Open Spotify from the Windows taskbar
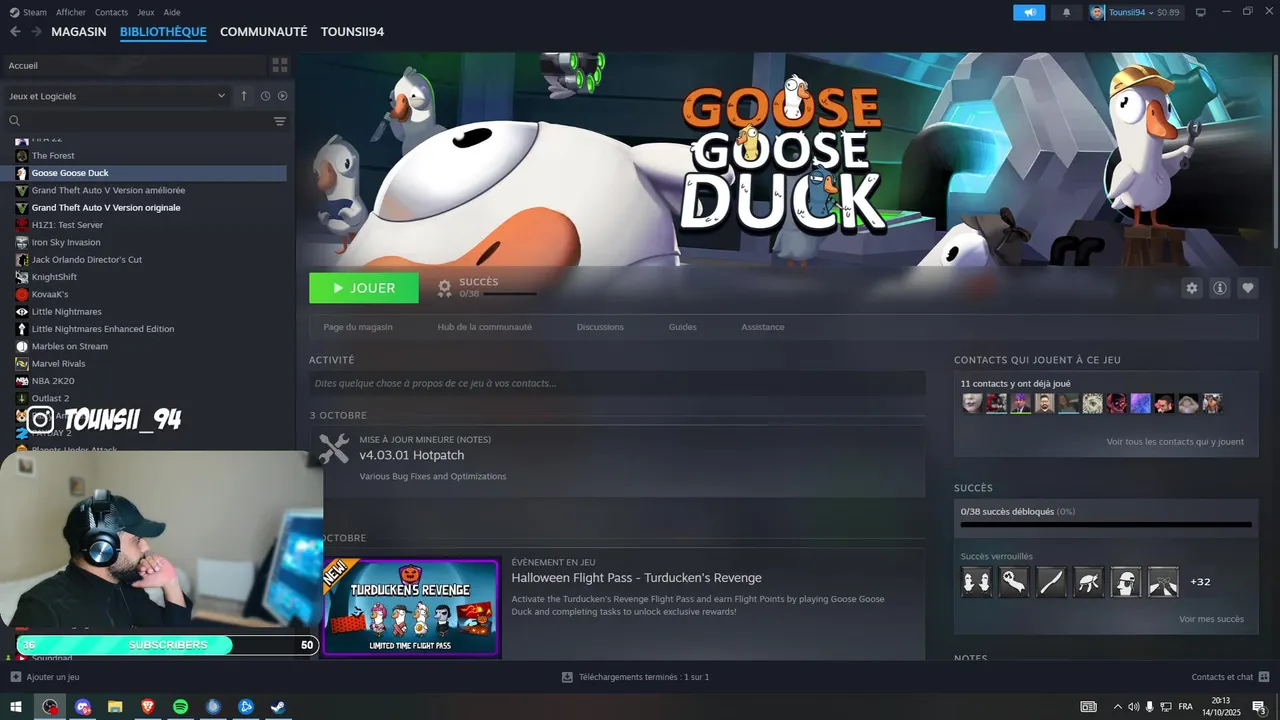Screen dimensions: 1280x720 pyautogui.click(x=180, y=707)
